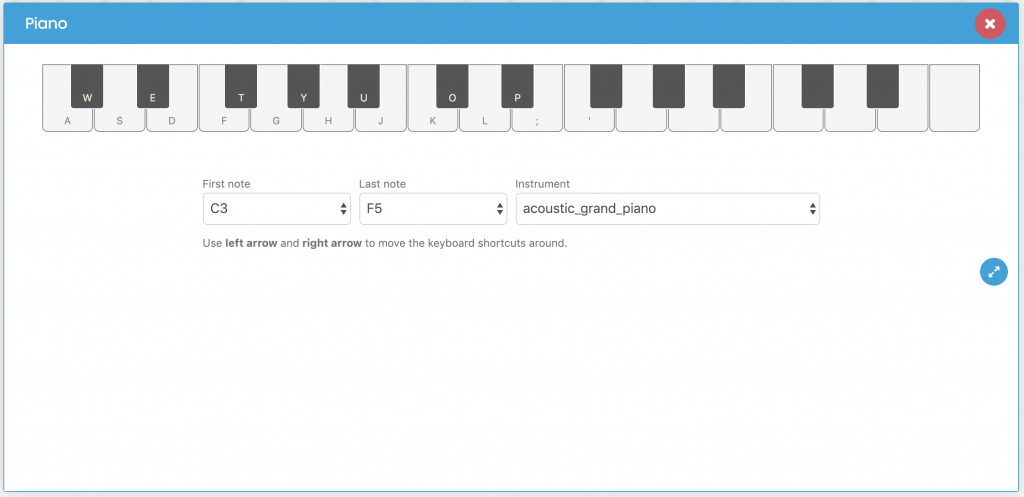
Task: Click the Instrument label
Action: click(x=543, y=184)
